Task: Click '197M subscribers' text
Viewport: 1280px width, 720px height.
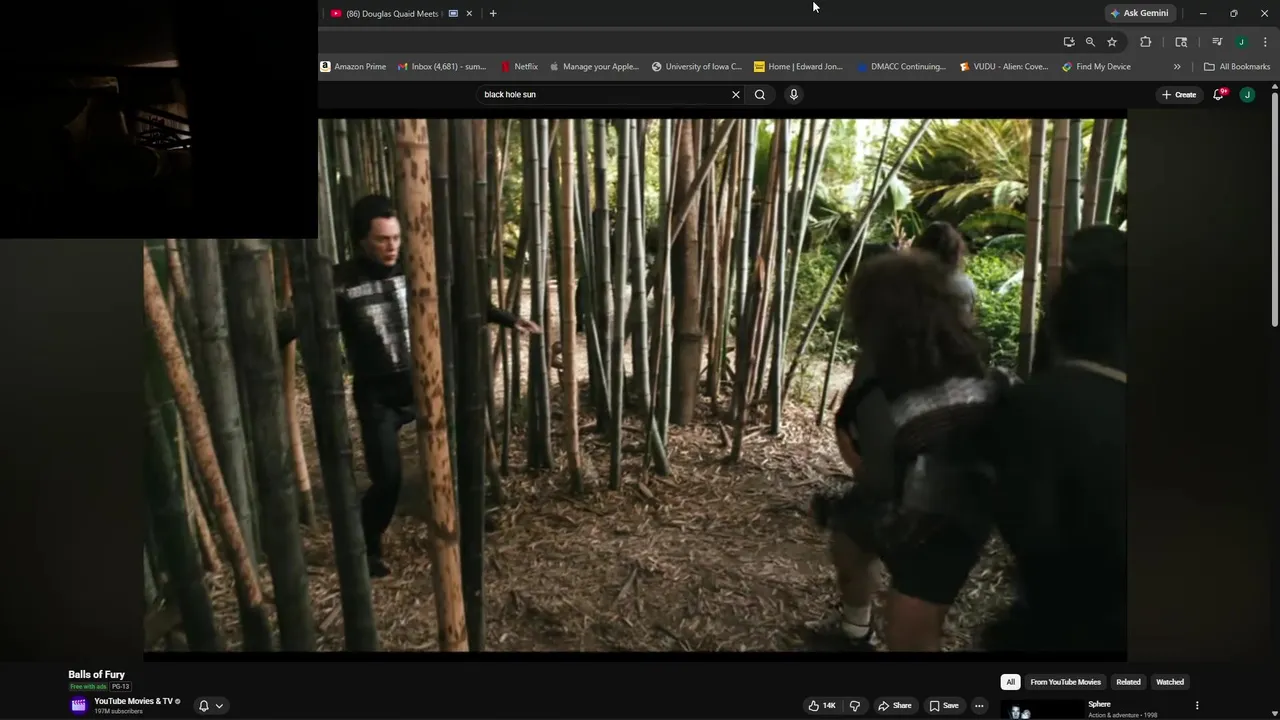Action: pos(118,711)
